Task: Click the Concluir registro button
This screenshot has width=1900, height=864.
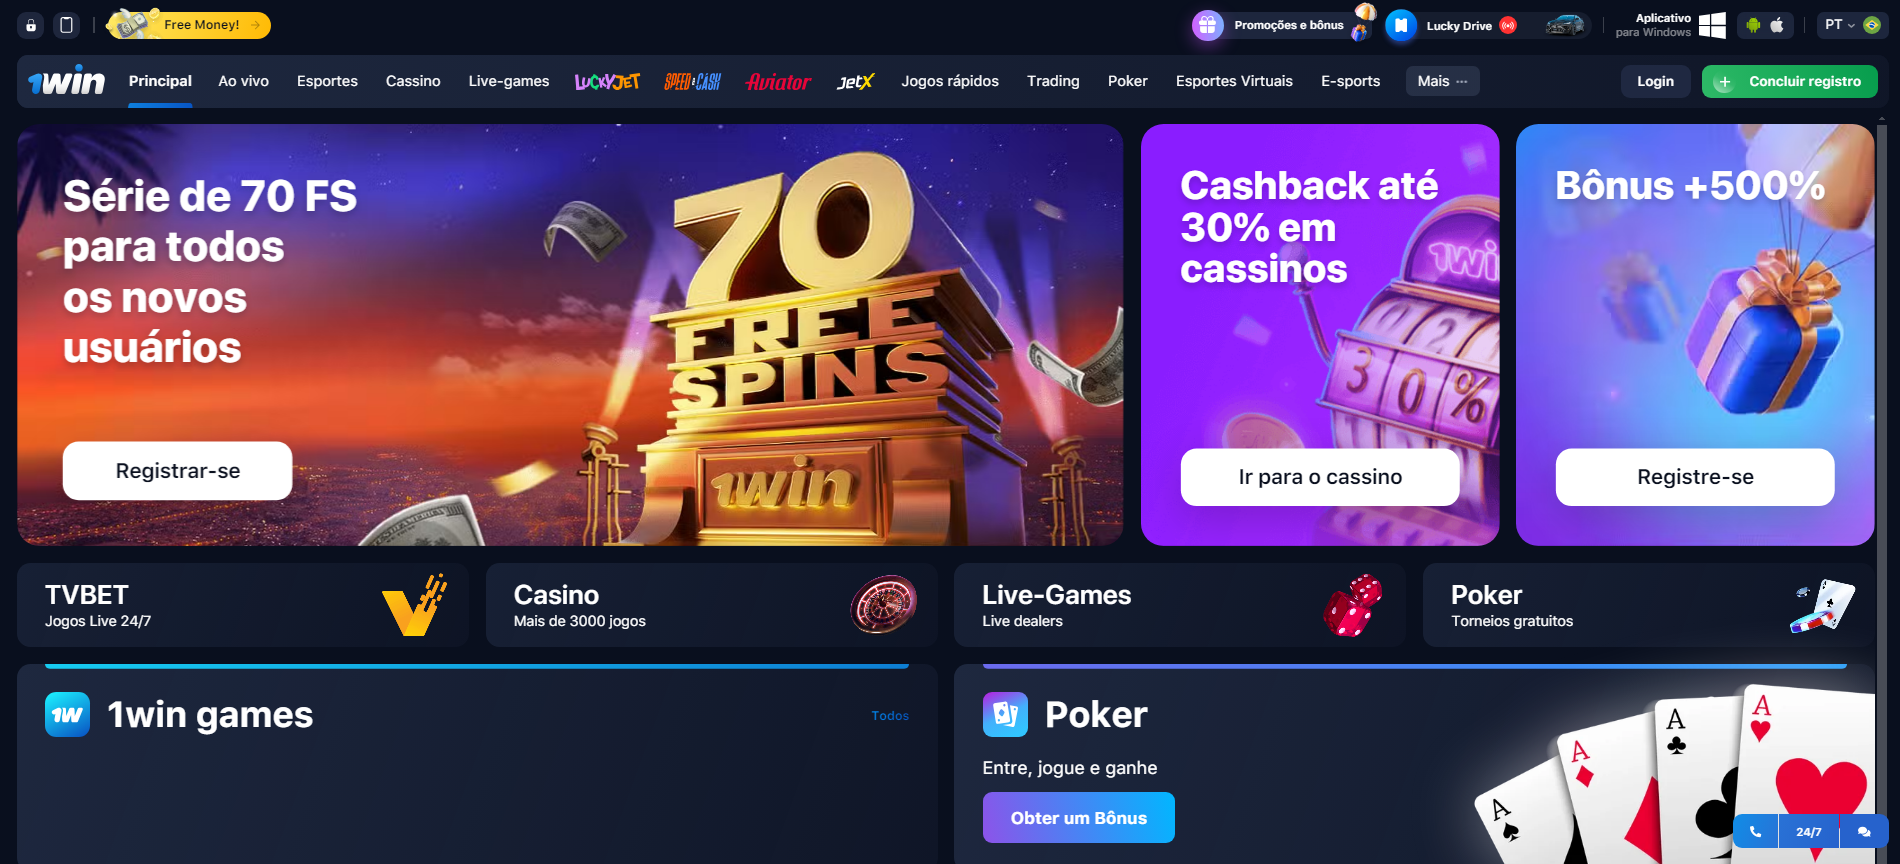Action: coord(1789,81)
